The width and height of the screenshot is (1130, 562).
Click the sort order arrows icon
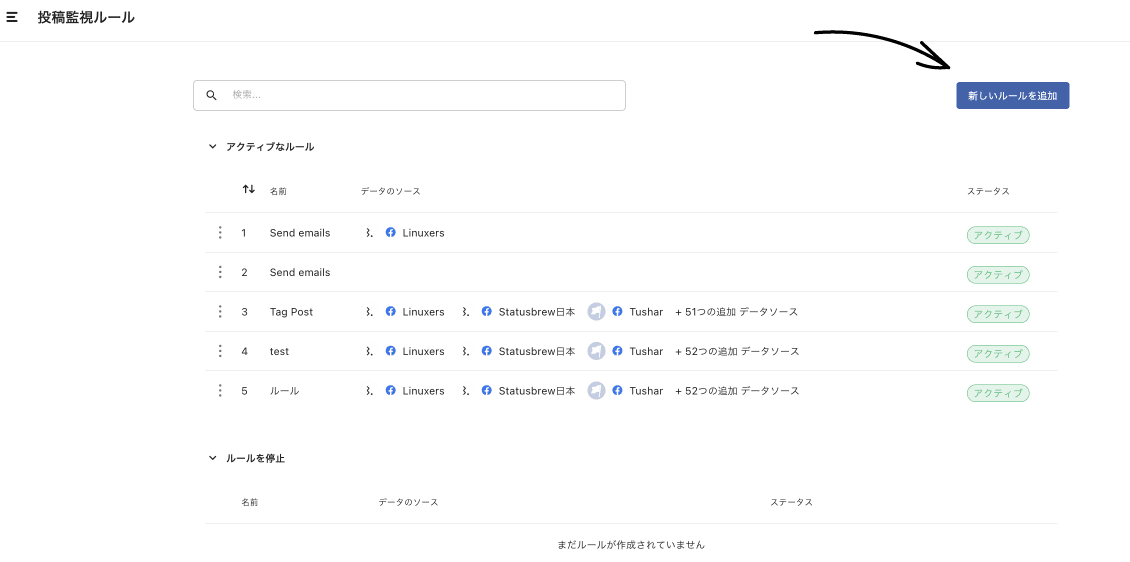click(249, 189)
